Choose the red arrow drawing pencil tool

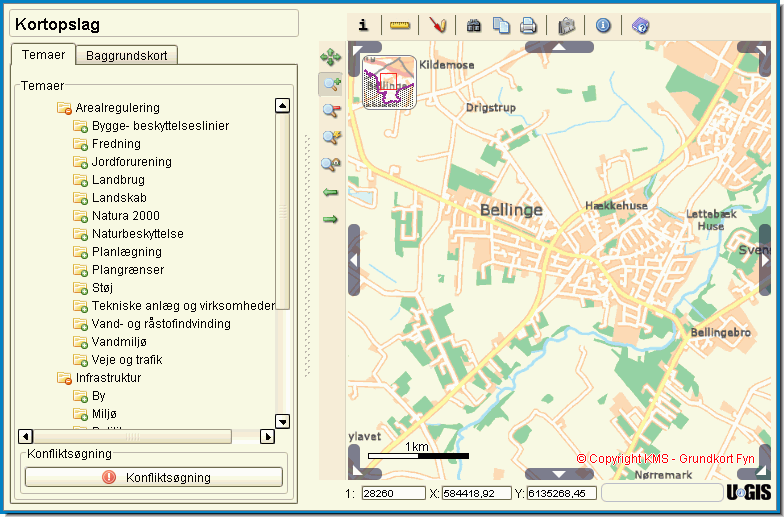438,25
